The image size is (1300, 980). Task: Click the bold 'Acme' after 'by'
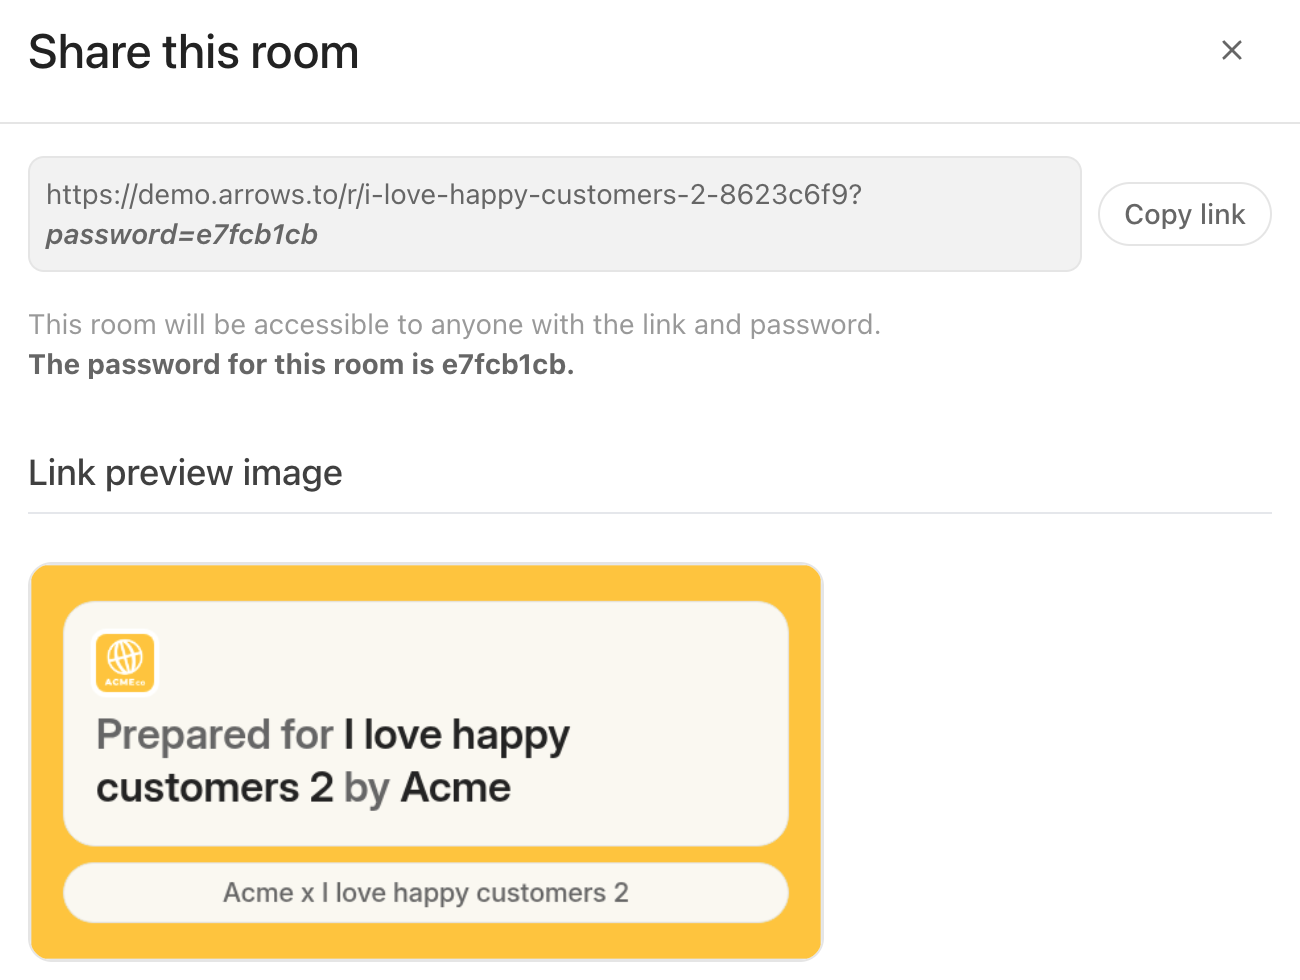(x=456, y=788)
